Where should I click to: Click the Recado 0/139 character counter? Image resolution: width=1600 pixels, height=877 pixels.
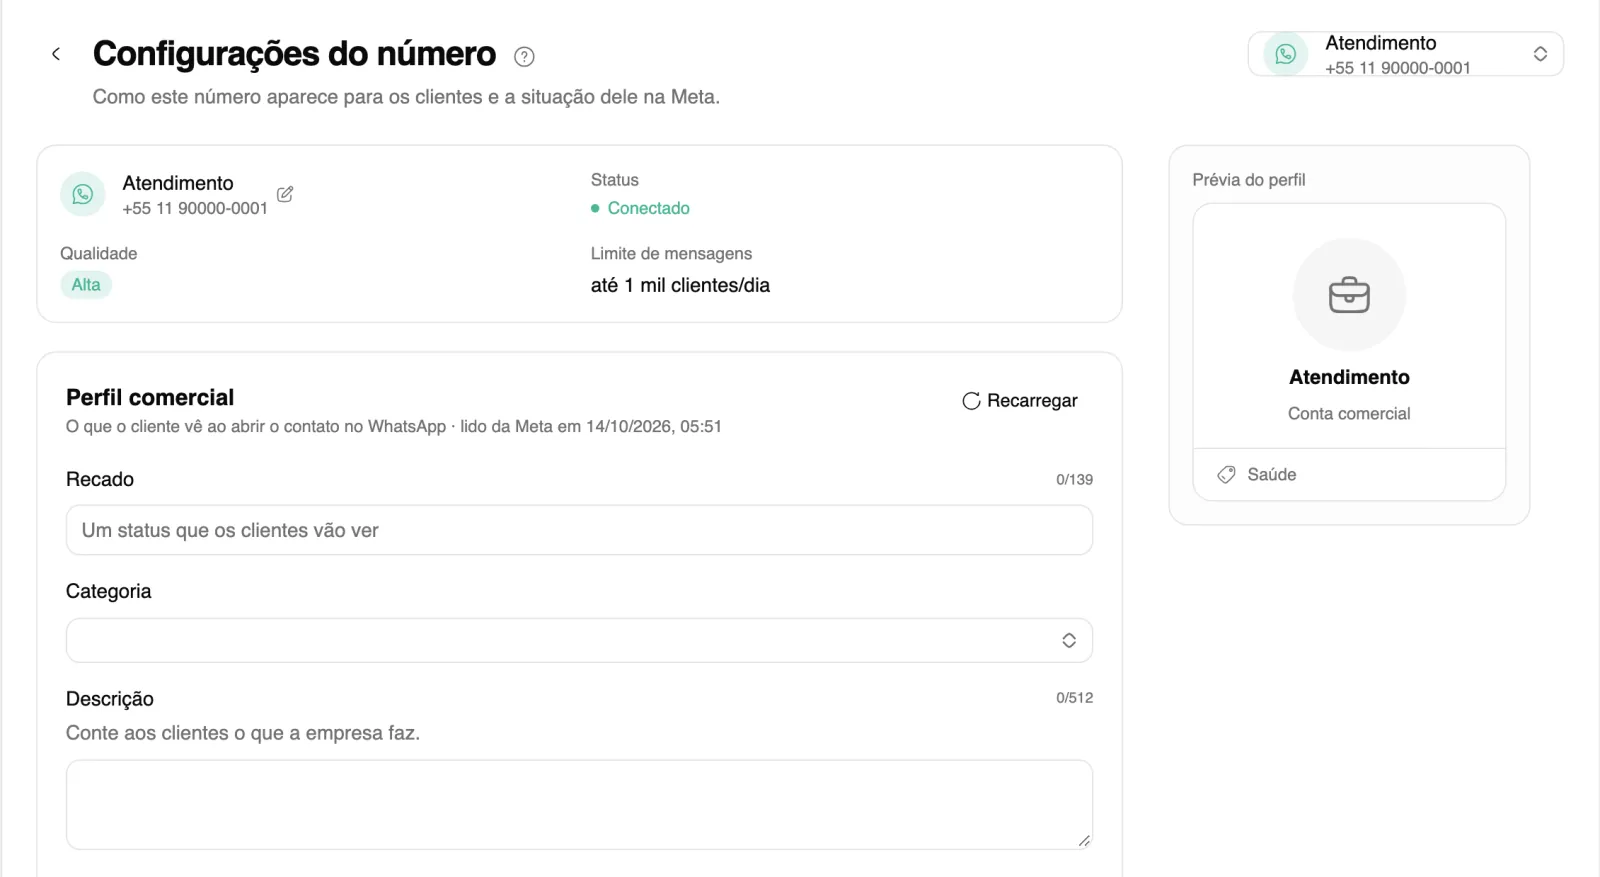point(1074,480)
